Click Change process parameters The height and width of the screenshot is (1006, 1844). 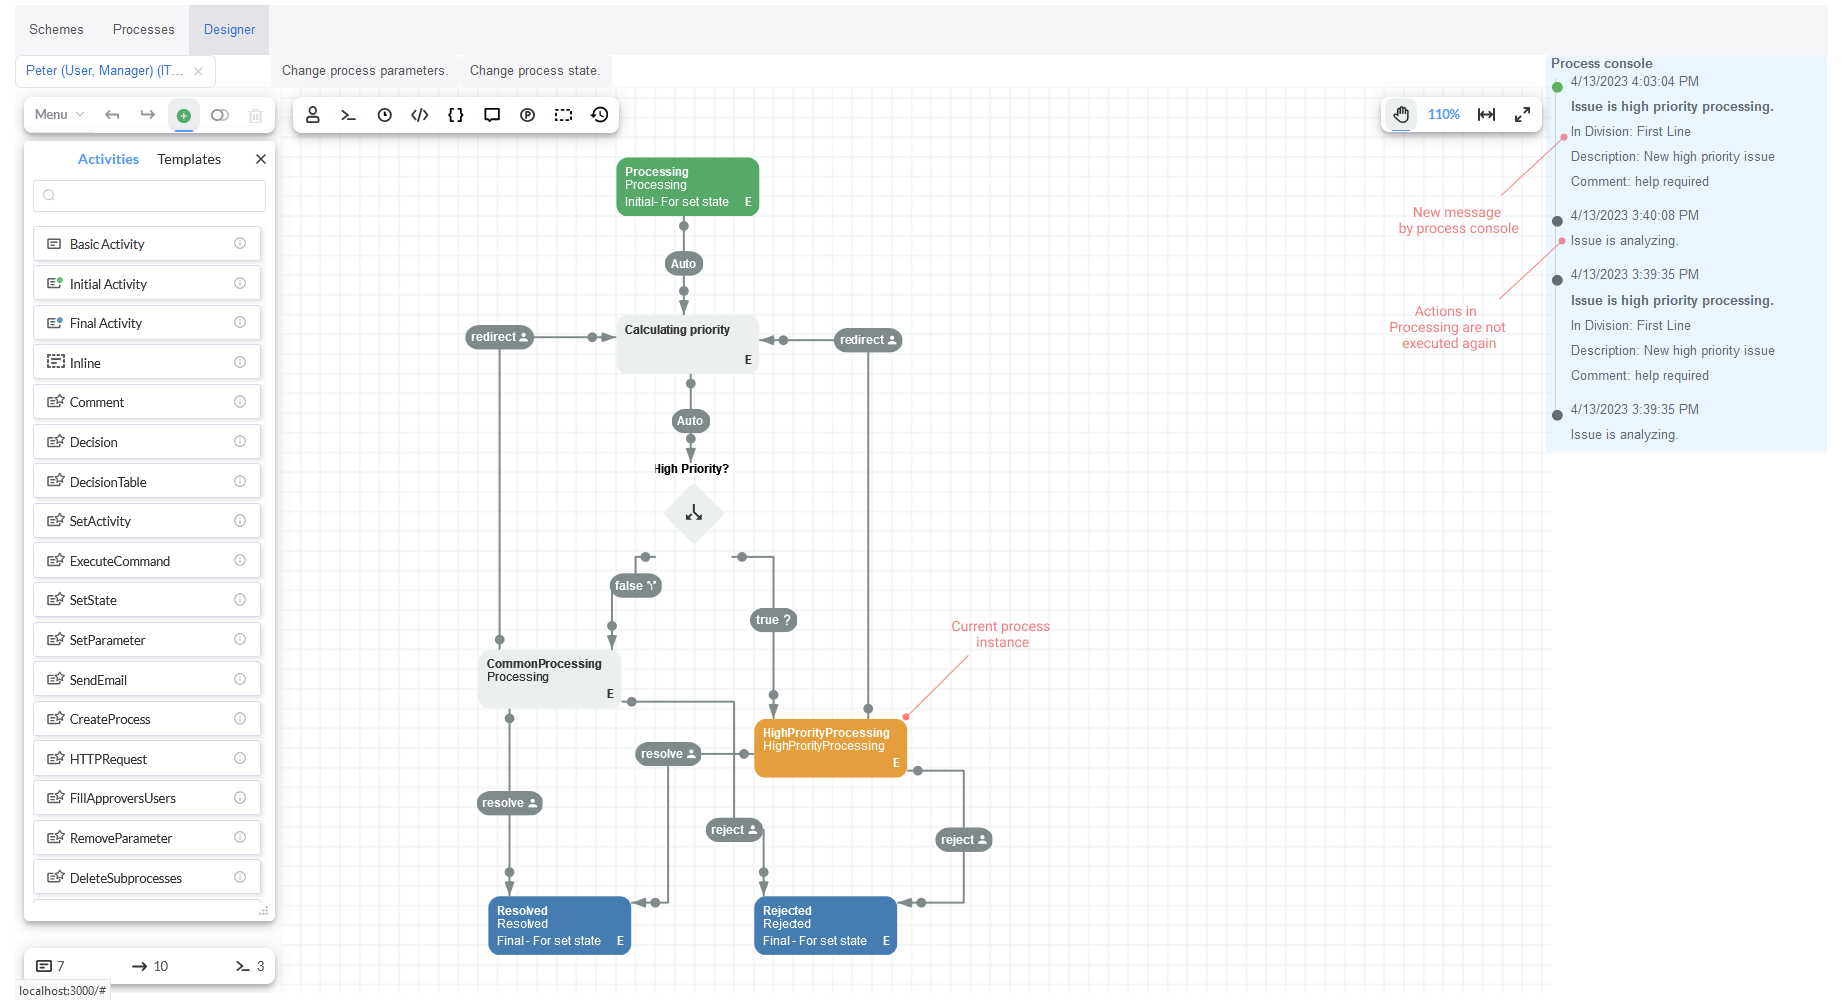click(365, 71)
